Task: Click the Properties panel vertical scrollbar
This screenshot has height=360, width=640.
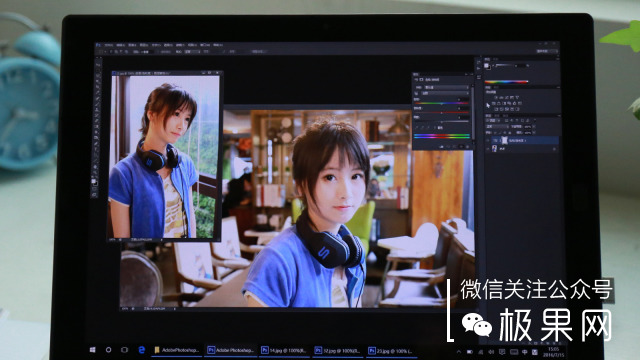Action: pos(473,113)
